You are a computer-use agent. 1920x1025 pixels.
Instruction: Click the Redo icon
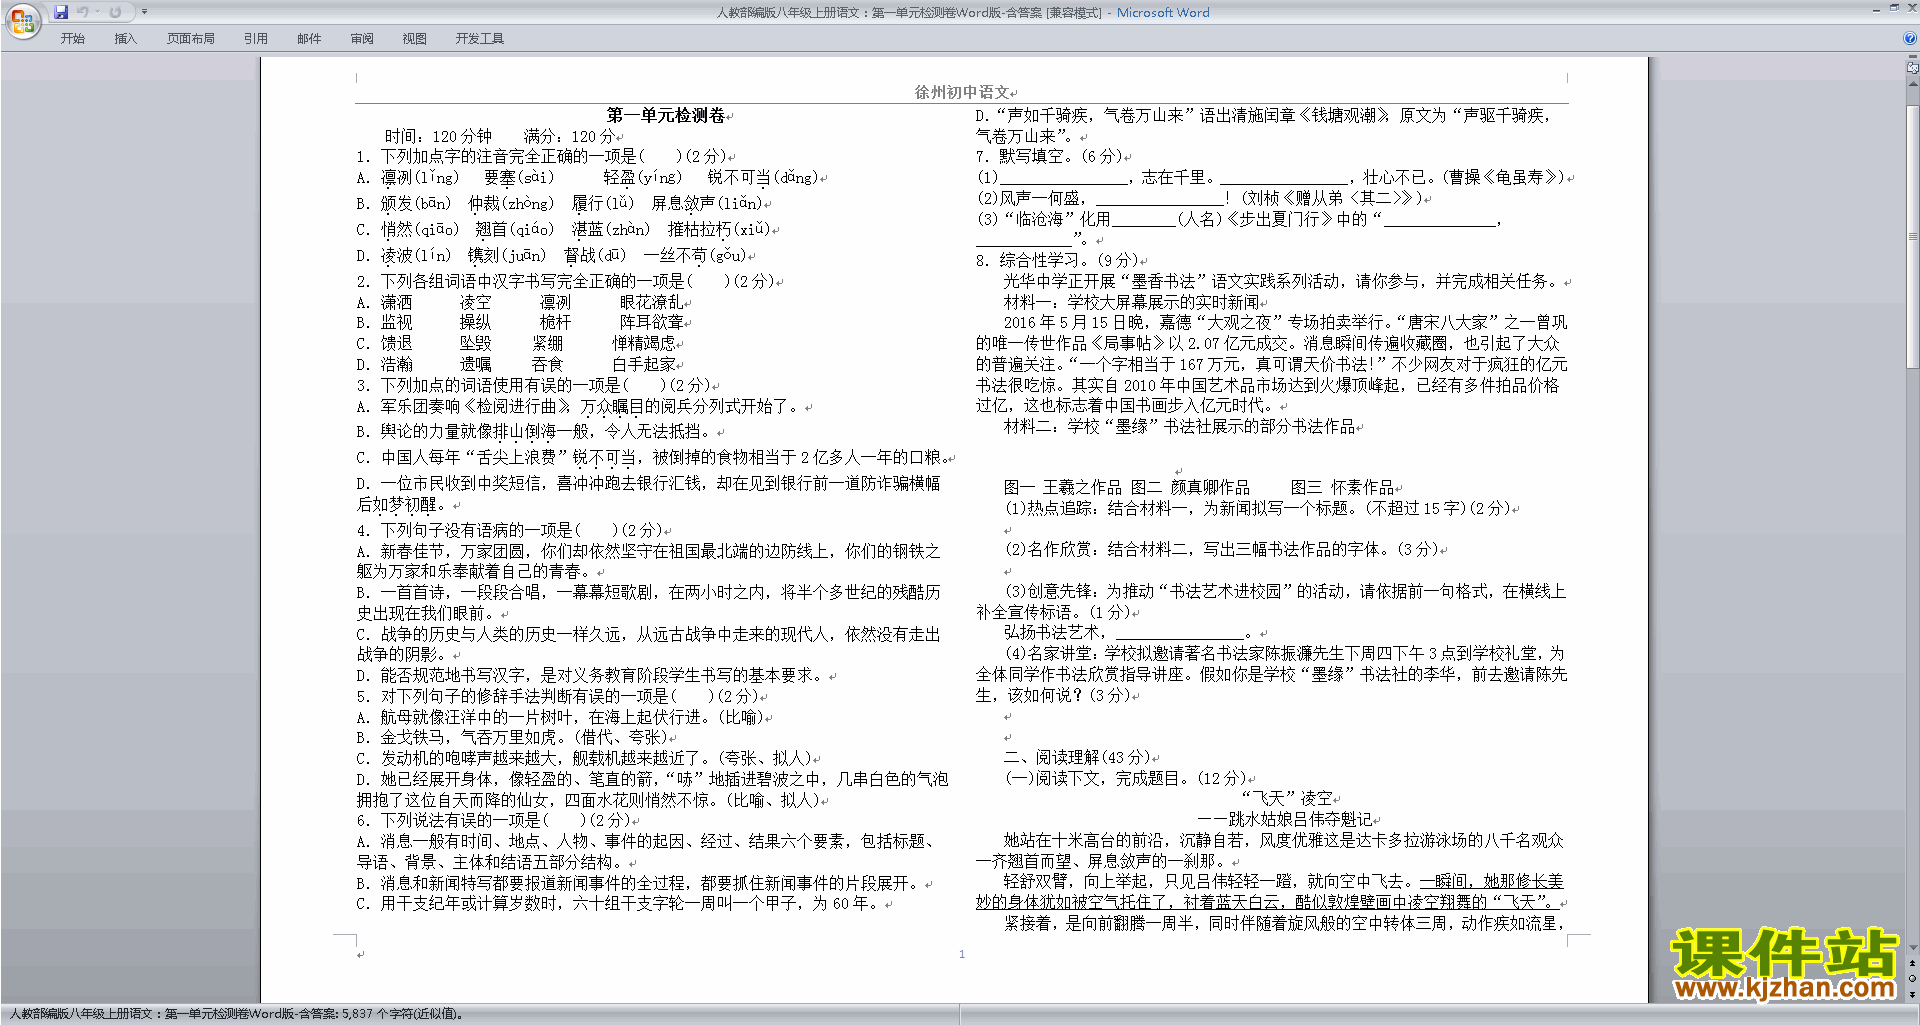[115, 12]
